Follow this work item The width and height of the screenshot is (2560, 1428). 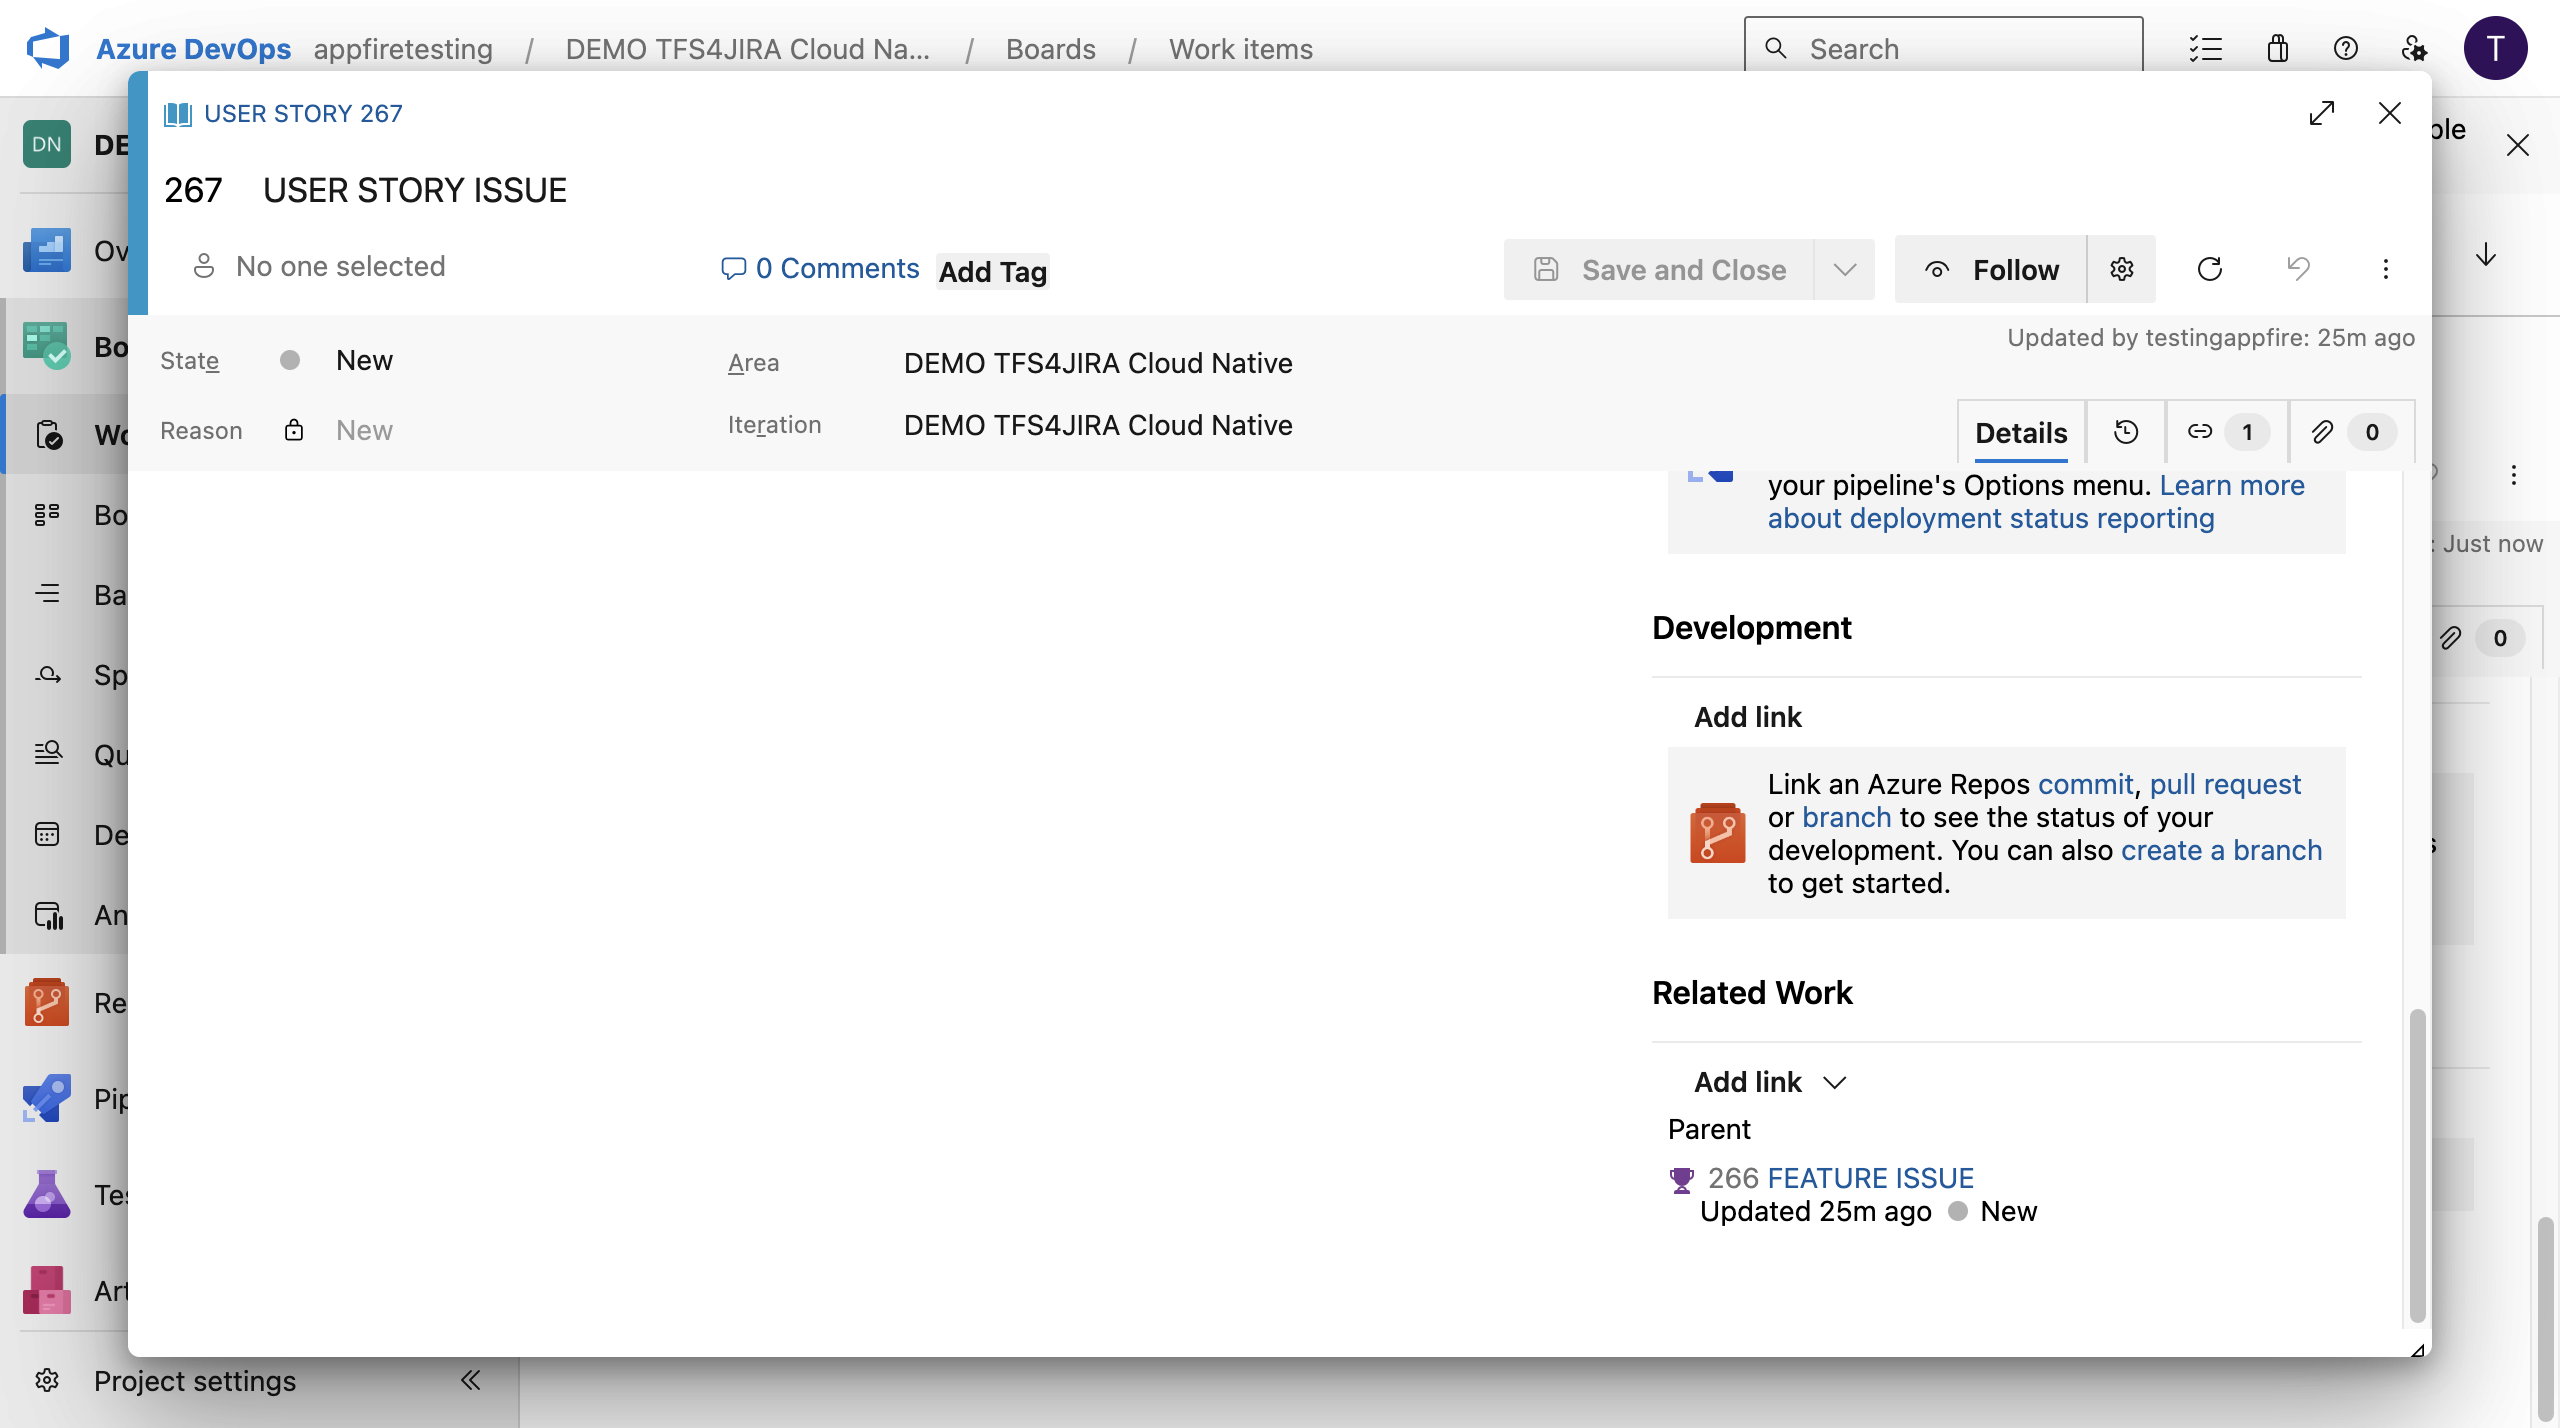1990,268
